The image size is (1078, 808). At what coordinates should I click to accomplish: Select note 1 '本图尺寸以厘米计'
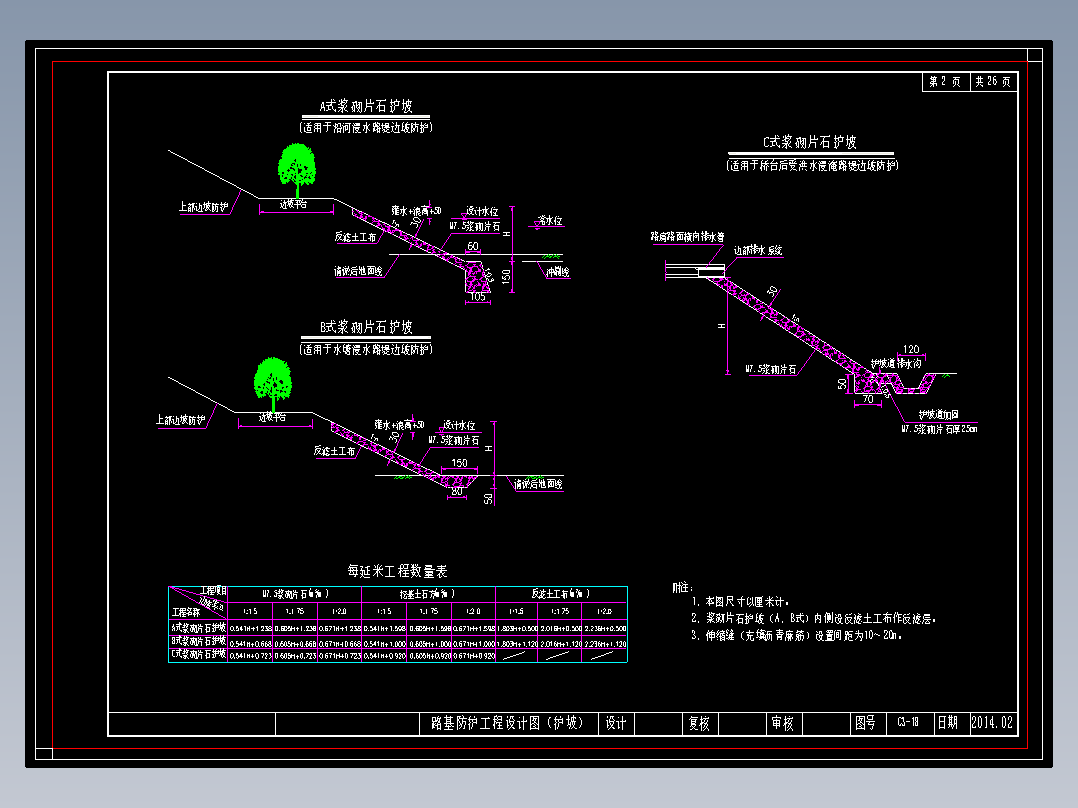741,602
